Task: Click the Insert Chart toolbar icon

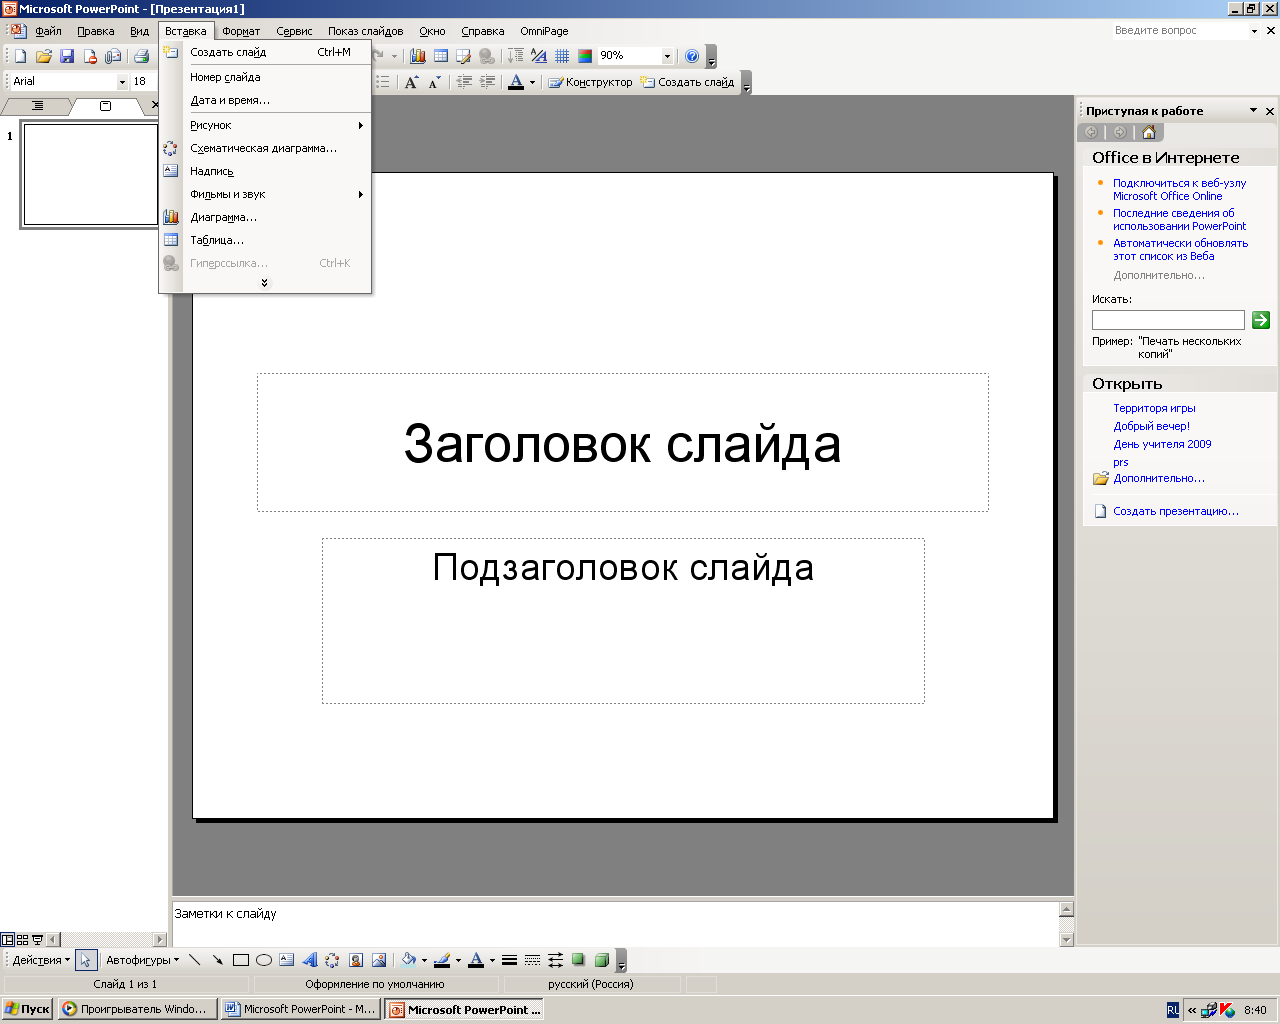Action: pos(418,56)
